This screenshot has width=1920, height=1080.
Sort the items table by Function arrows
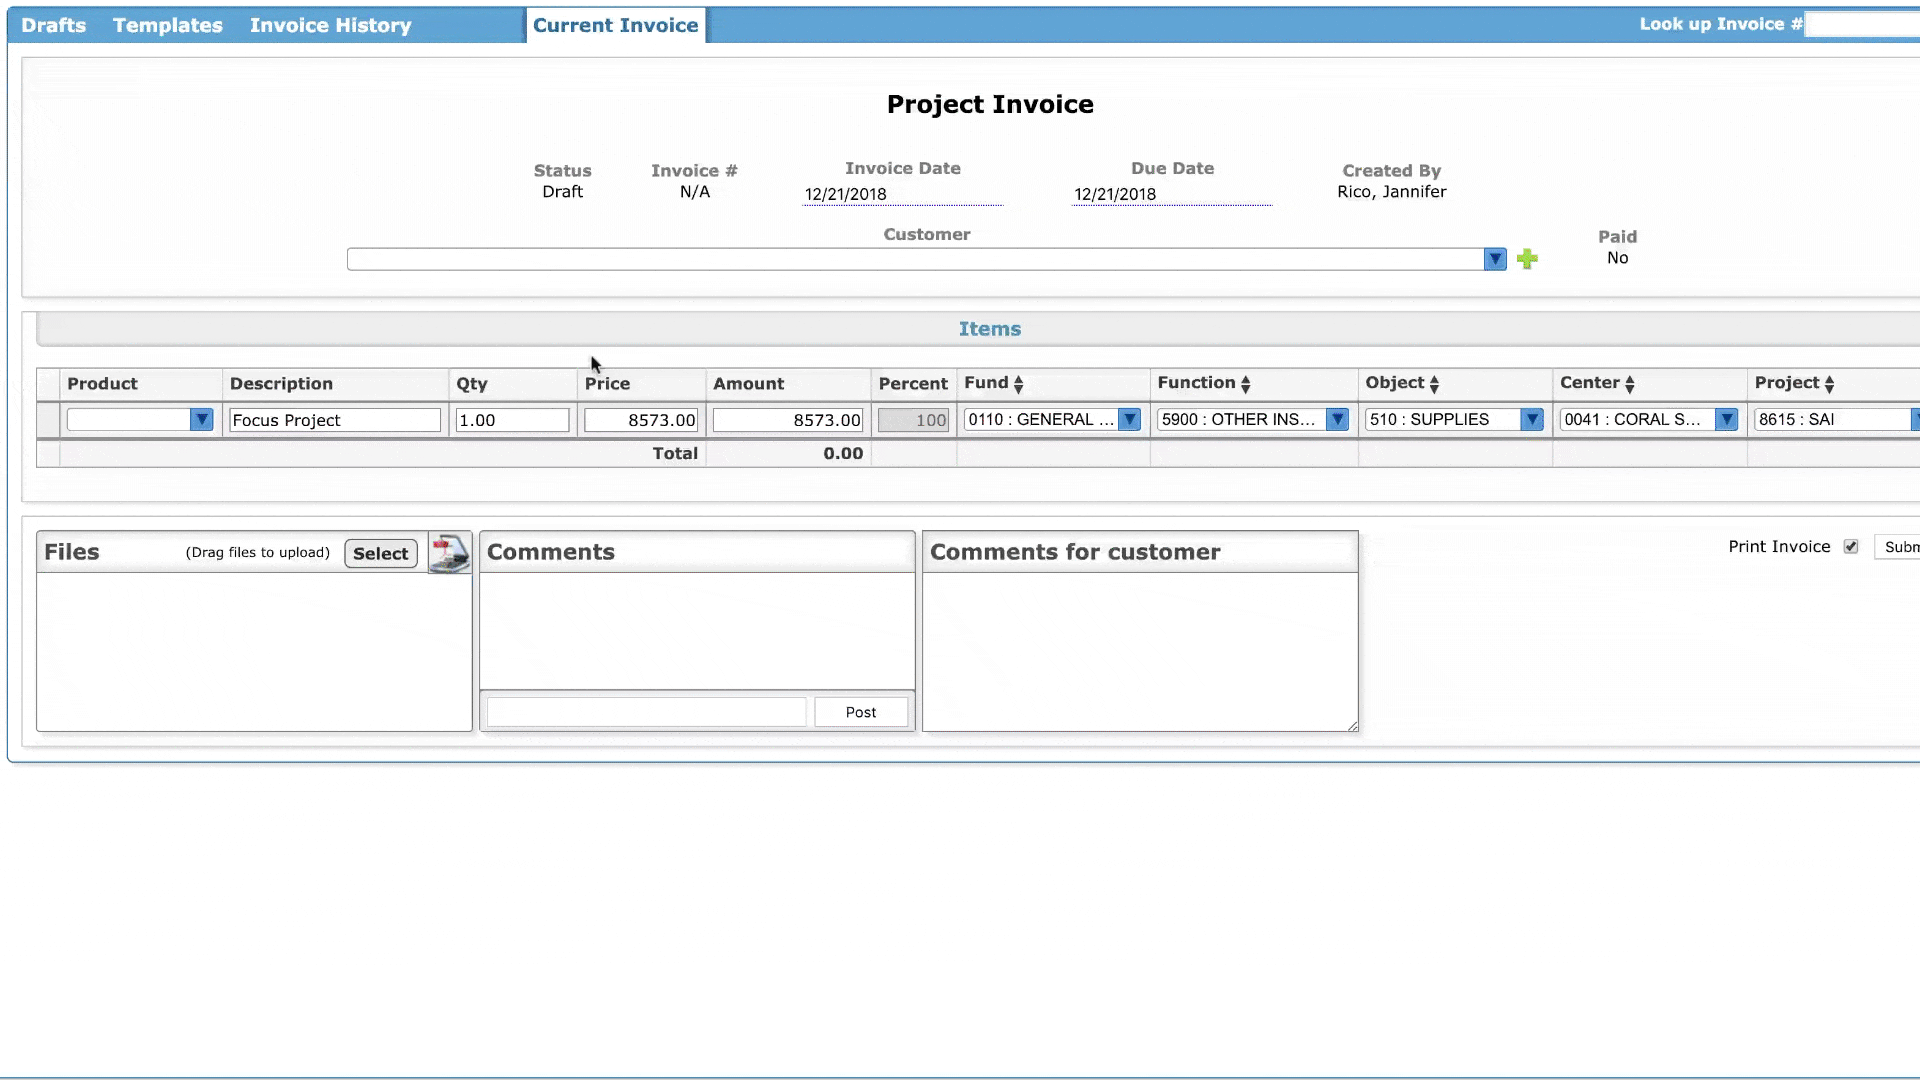(x=1245, y=384)
